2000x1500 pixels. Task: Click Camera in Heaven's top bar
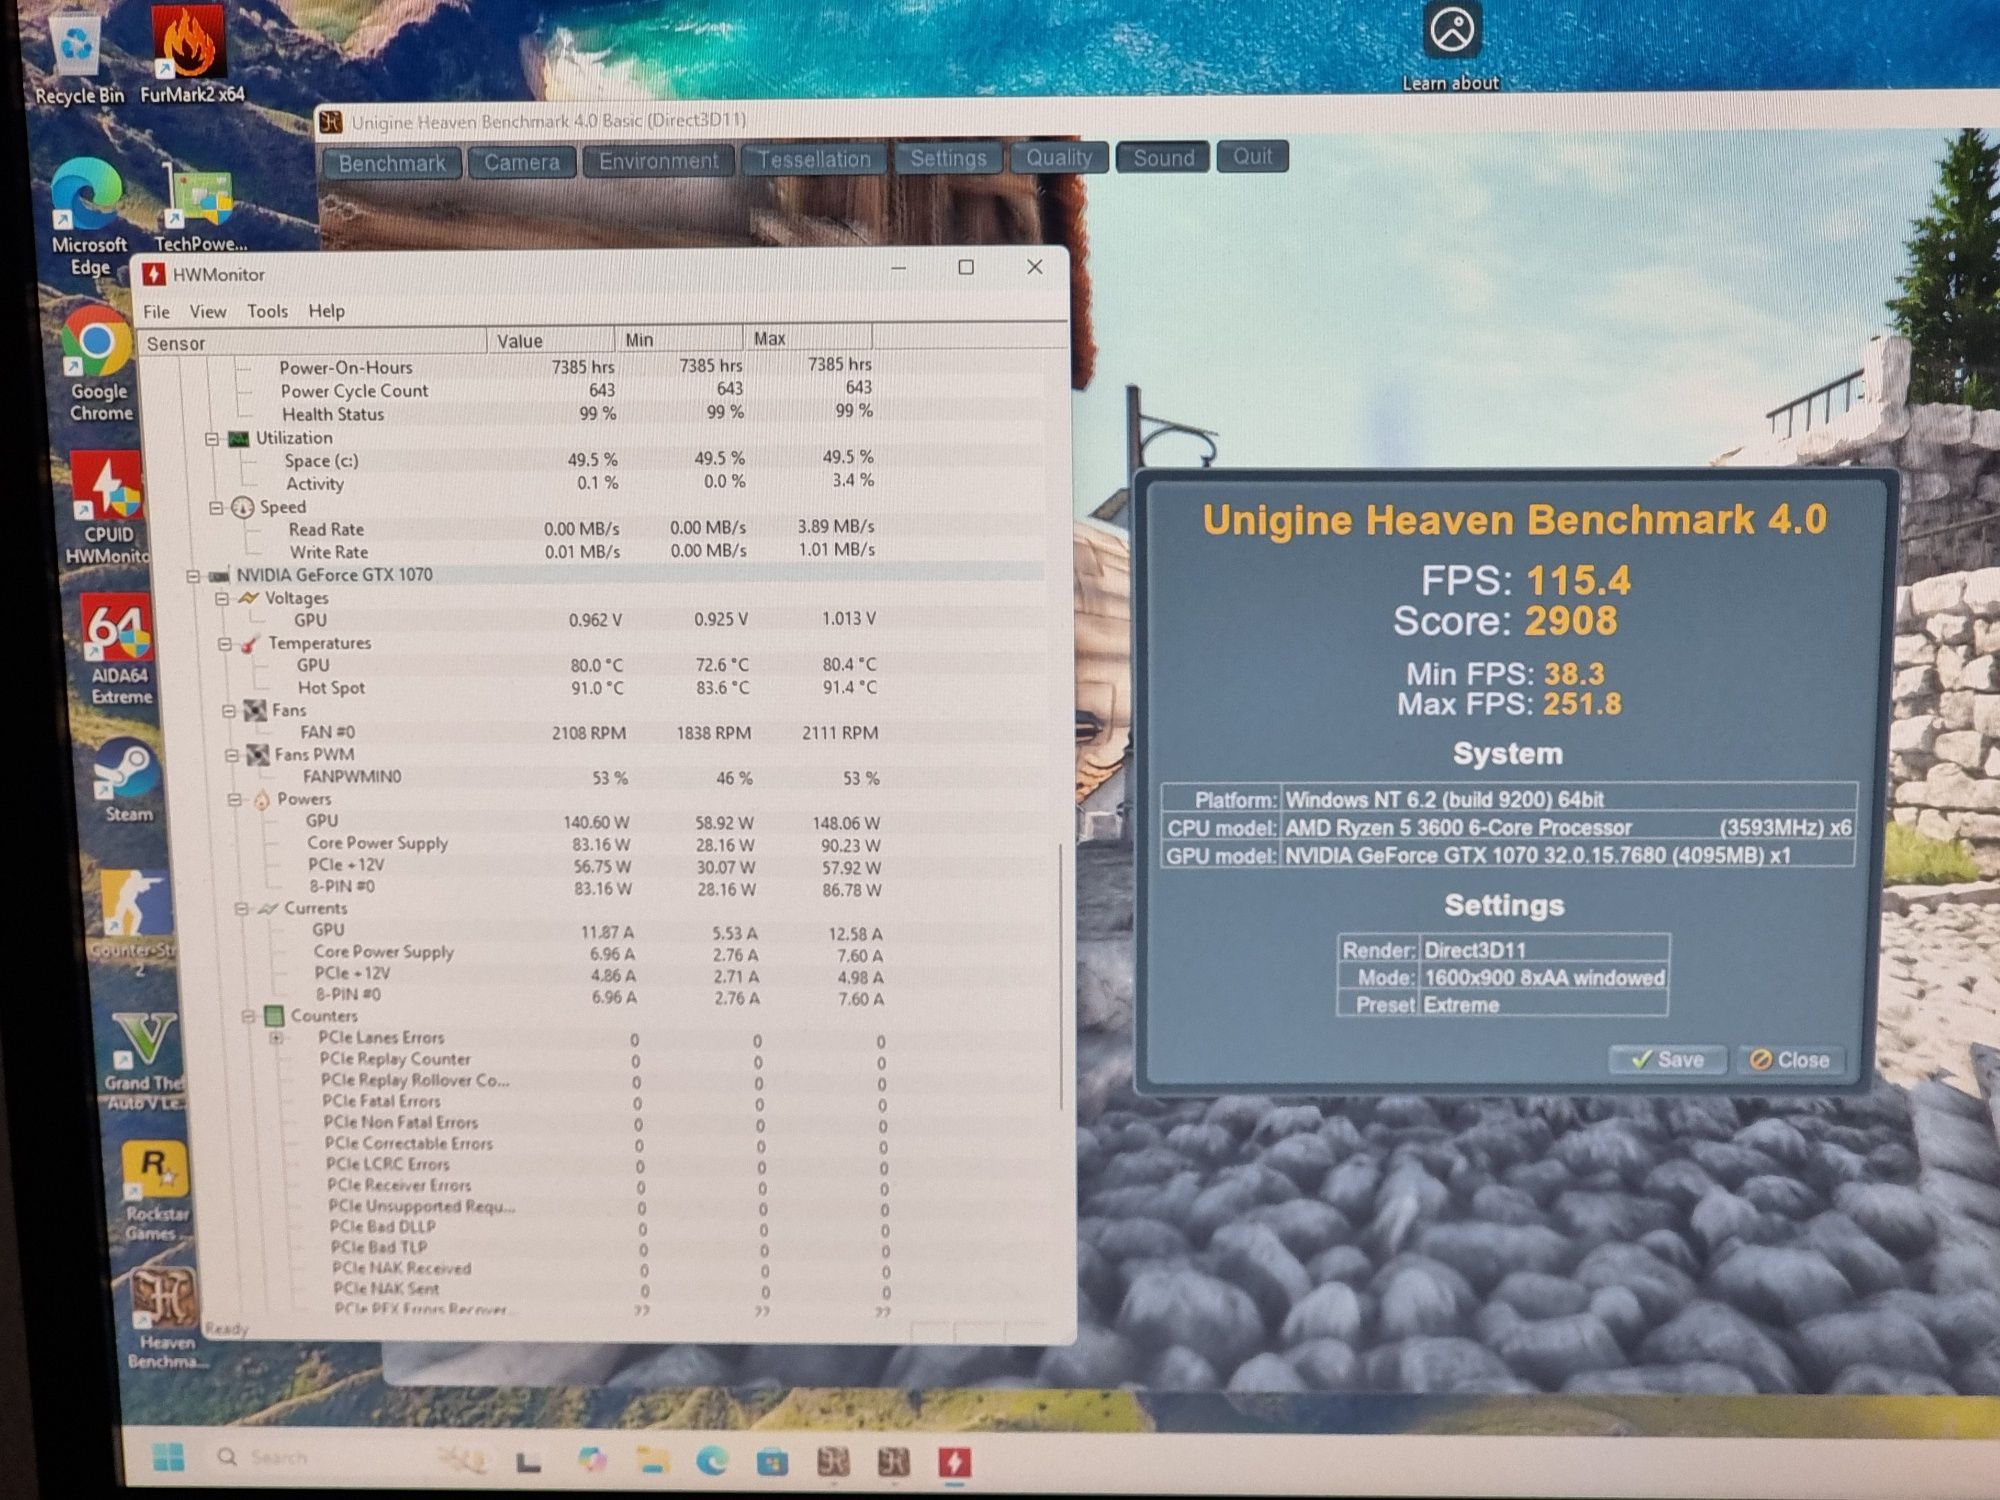[522, 162]
